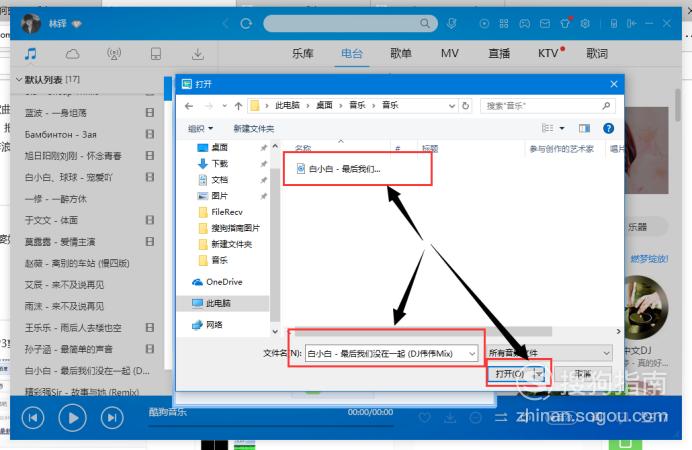Open the FileRecv folder
692x450 pixels.
click(227, 212)
